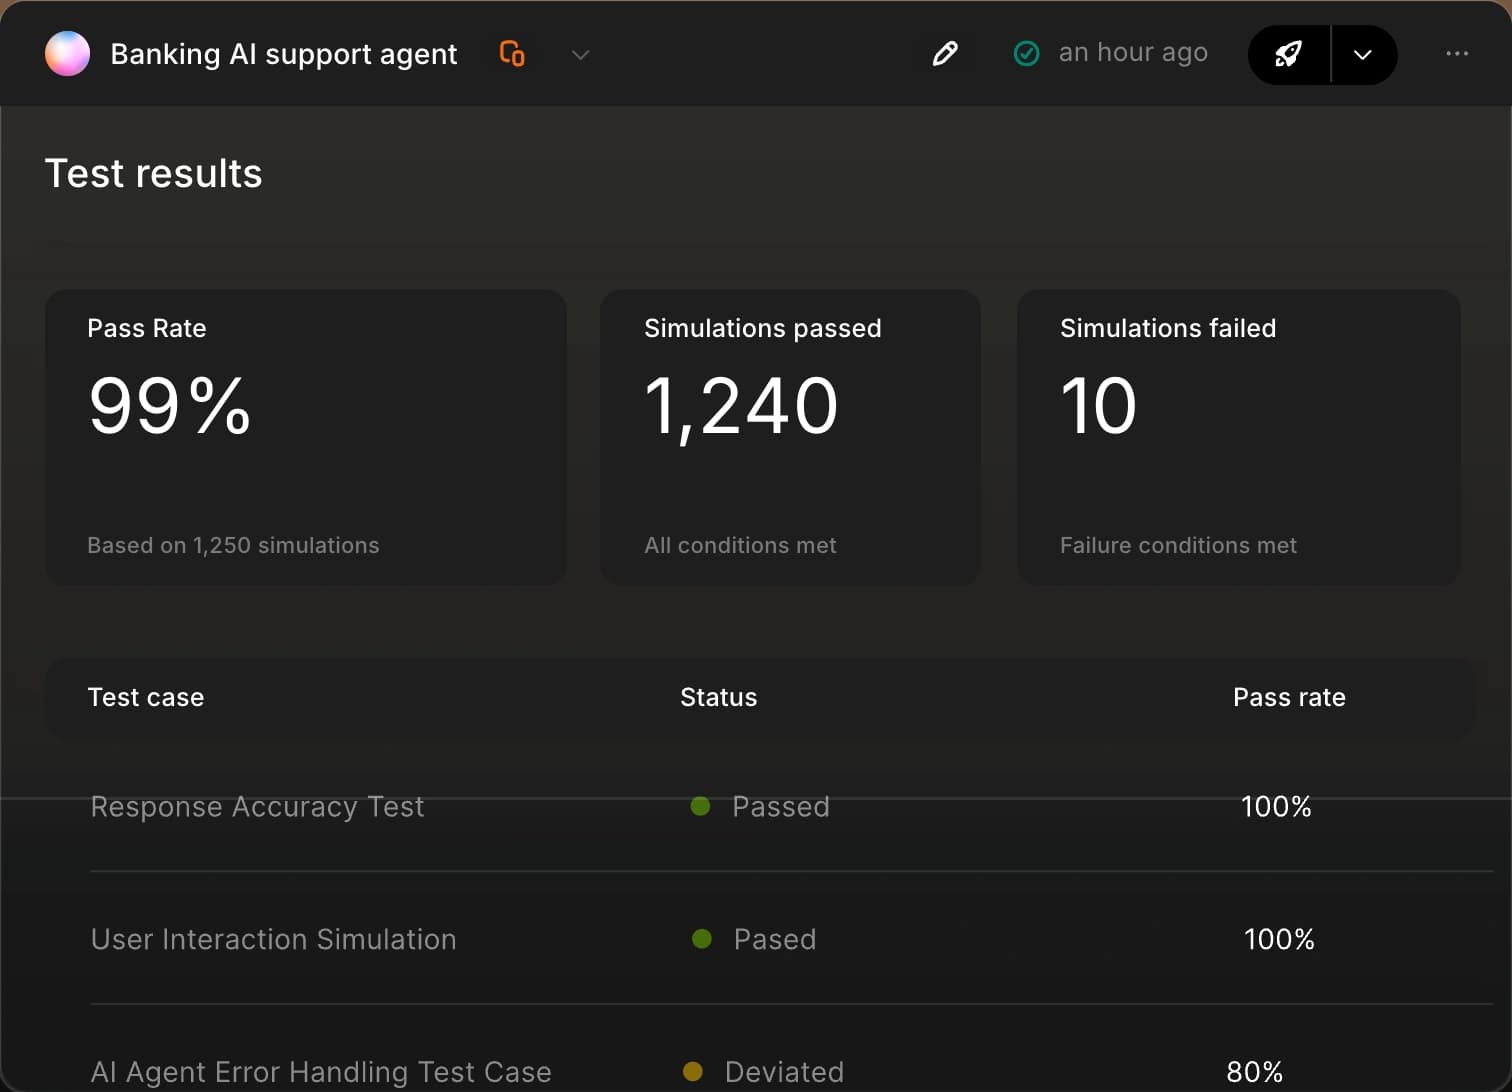Screen dimensions: 1512x1092
Task: Click 'Passed' status of Response Accuracy Test
Action: [781, 807]
